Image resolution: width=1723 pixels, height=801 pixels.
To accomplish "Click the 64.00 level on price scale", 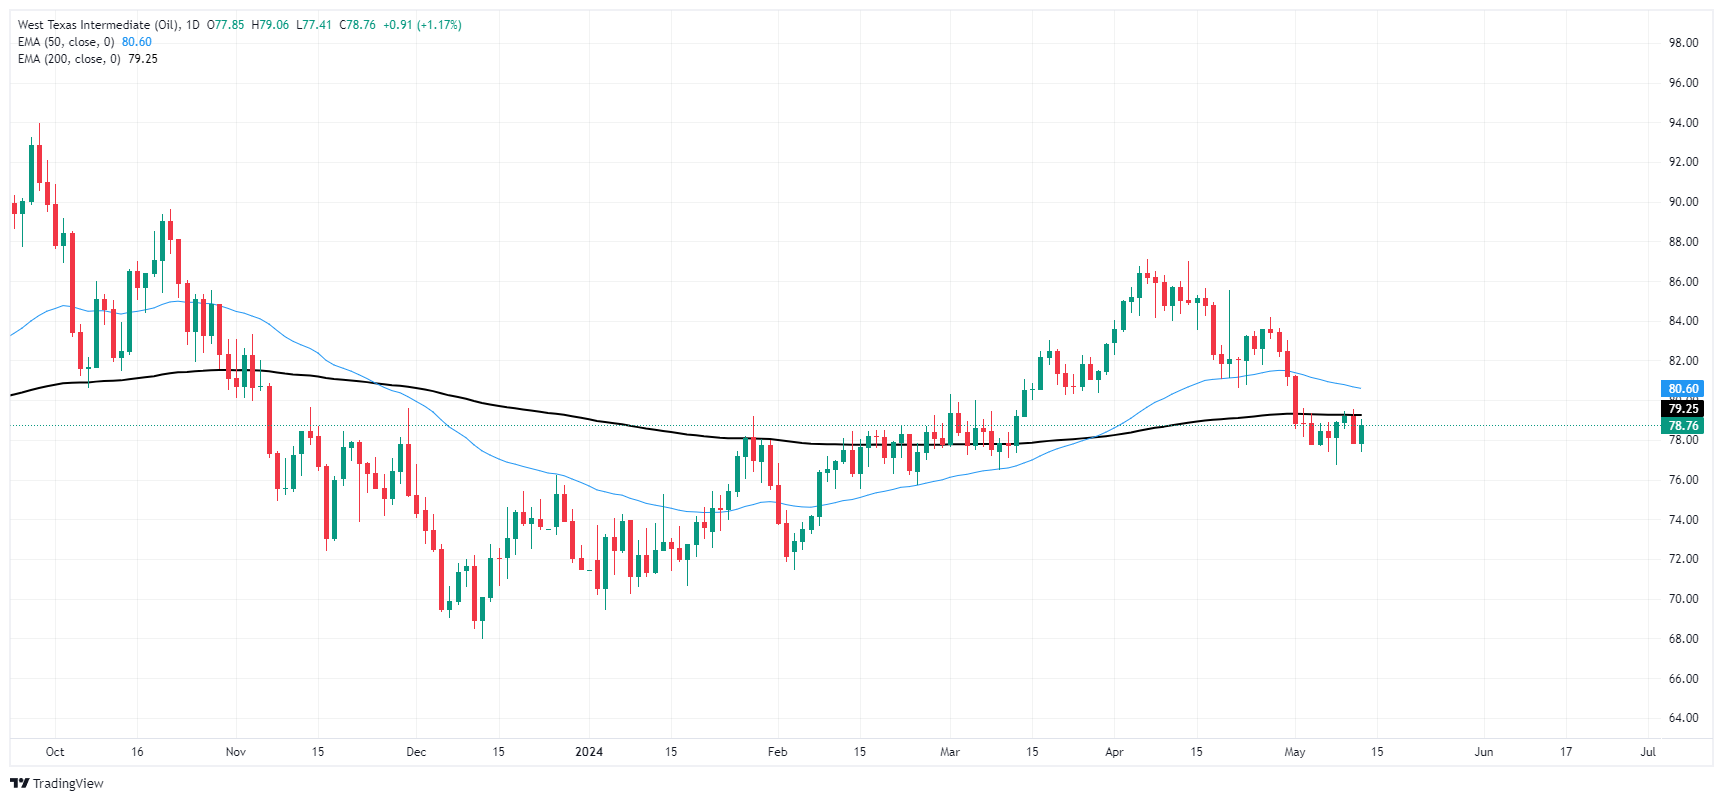I will tap(1683, 718).
